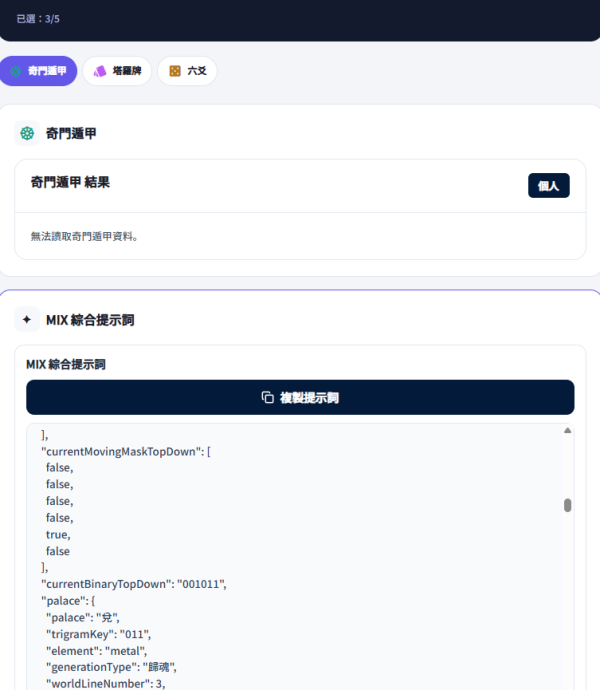Click the copy icon in the 複製提示詞 button

pos(268,397)
